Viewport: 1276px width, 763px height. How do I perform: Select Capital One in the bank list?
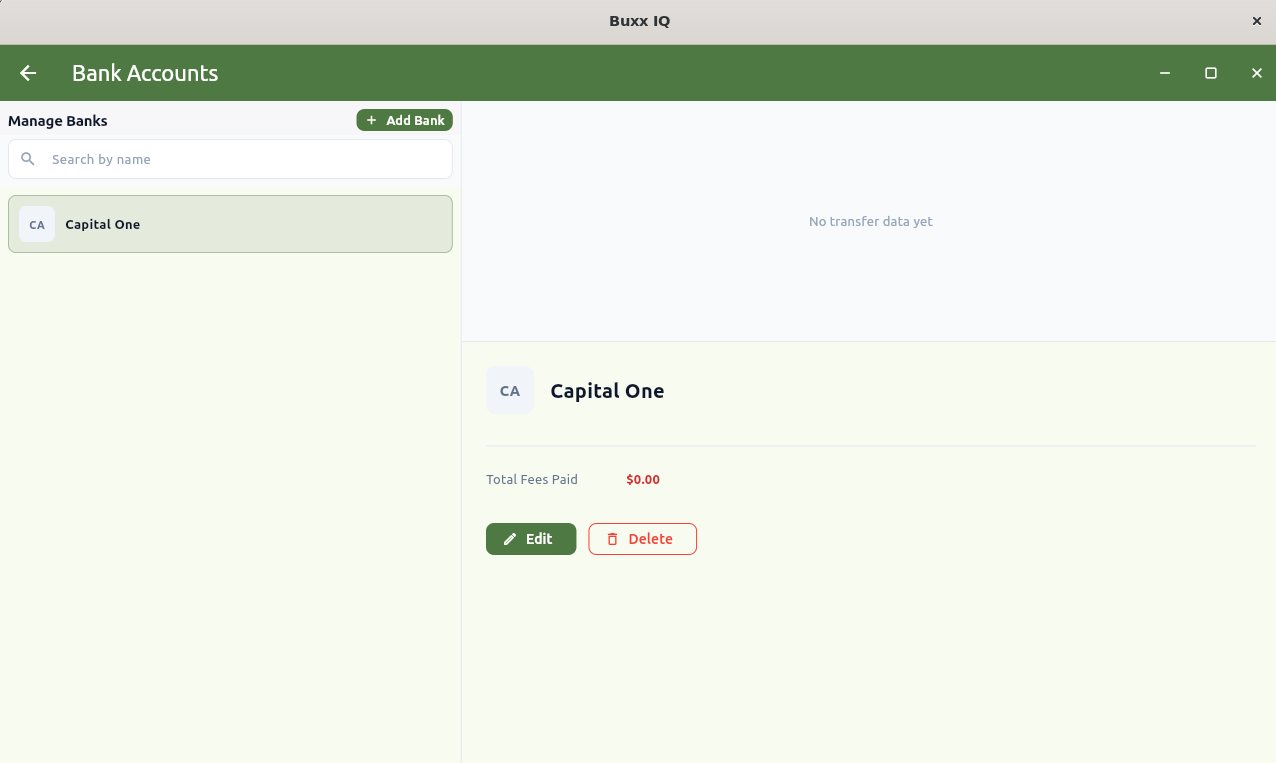[x=230, y=224]
